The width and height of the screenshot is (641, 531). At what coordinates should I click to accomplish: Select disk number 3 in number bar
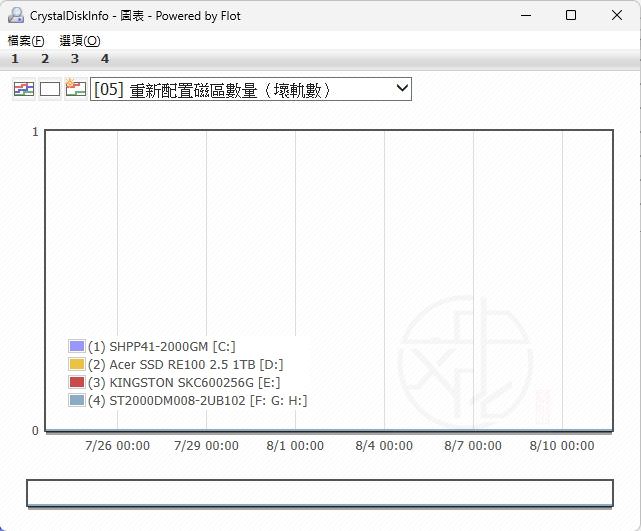point(75,59)
